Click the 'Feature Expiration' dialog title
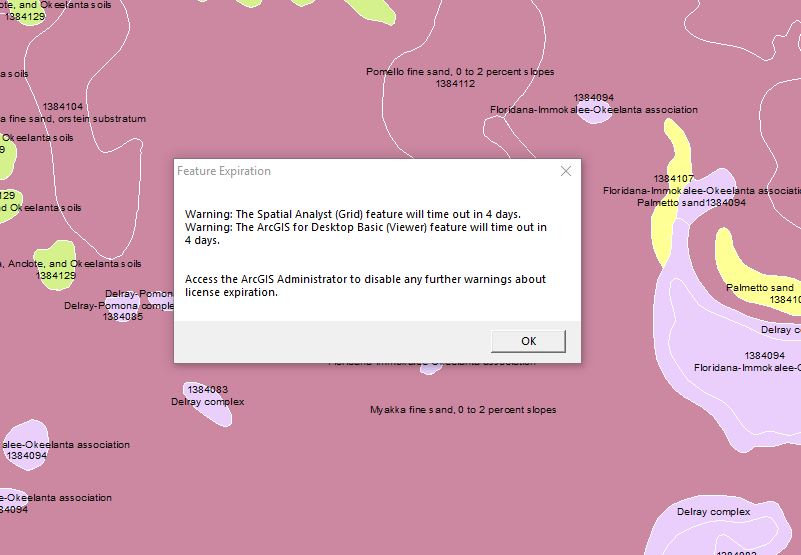This screenshot has height=555, width=801. coord(224,171)
